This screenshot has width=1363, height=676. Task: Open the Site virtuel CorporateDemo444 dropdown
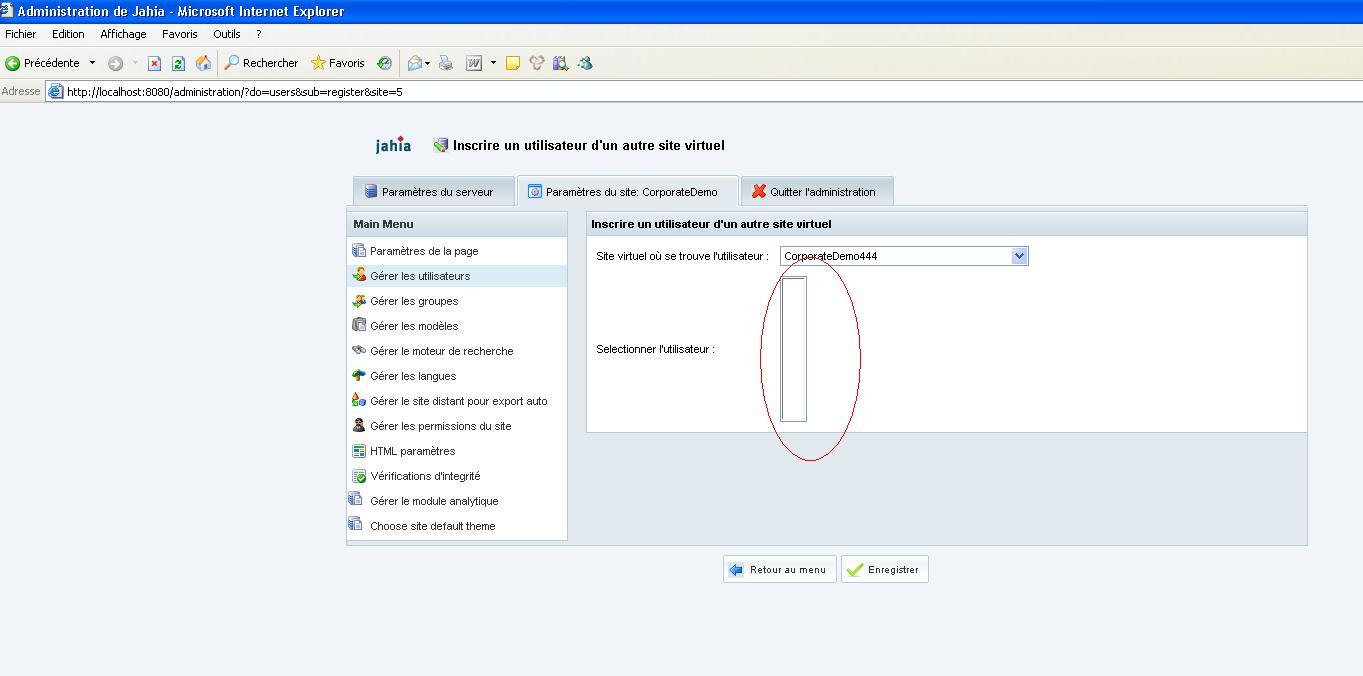click(x=904, y=256)
